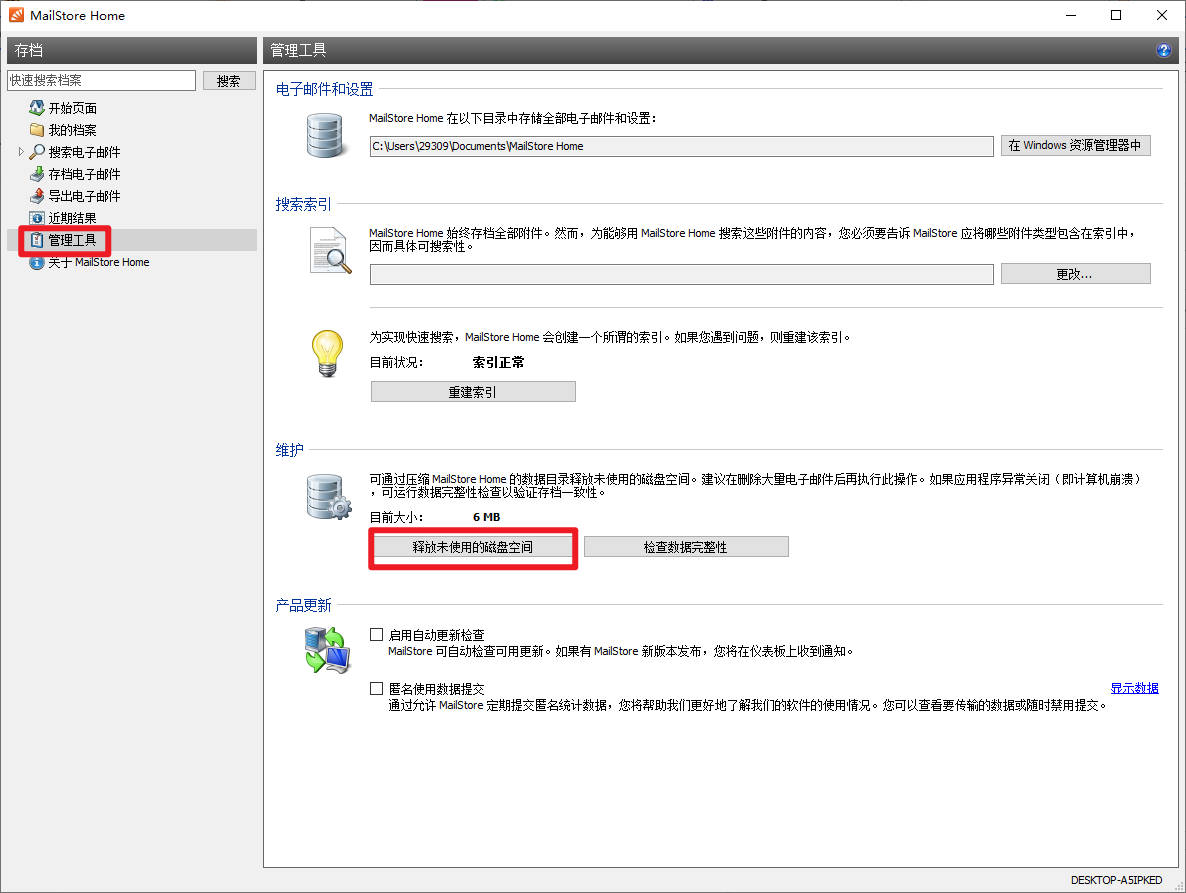Click the 我的档案 folder icon

[x=36, y=129]
